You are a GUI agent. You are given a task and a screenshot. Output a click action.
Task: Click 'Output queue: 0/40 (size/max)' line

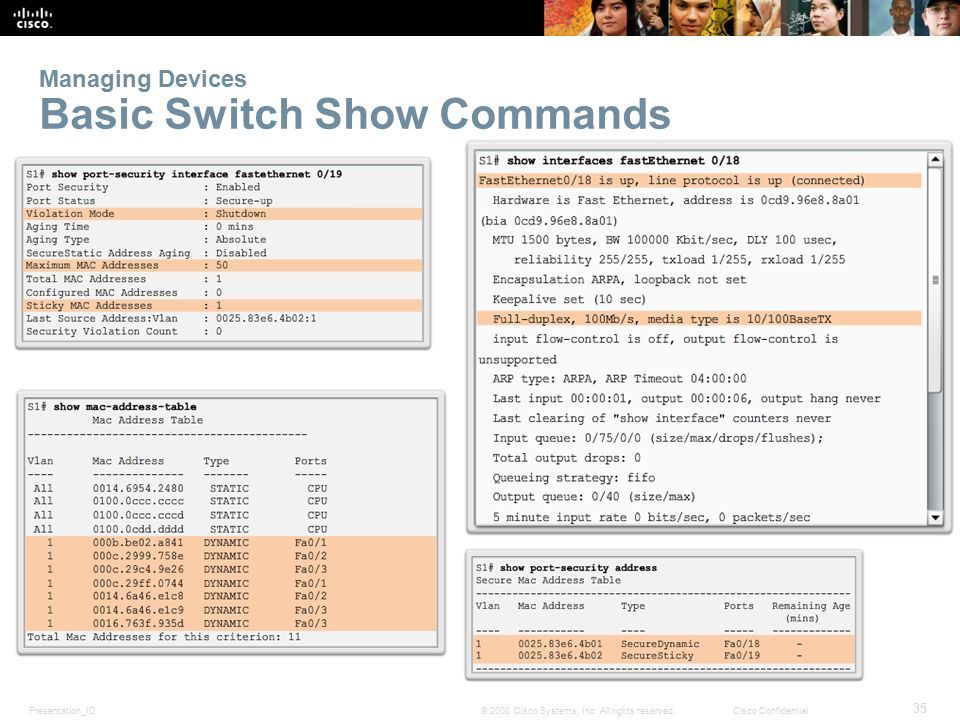pos(594,497)
